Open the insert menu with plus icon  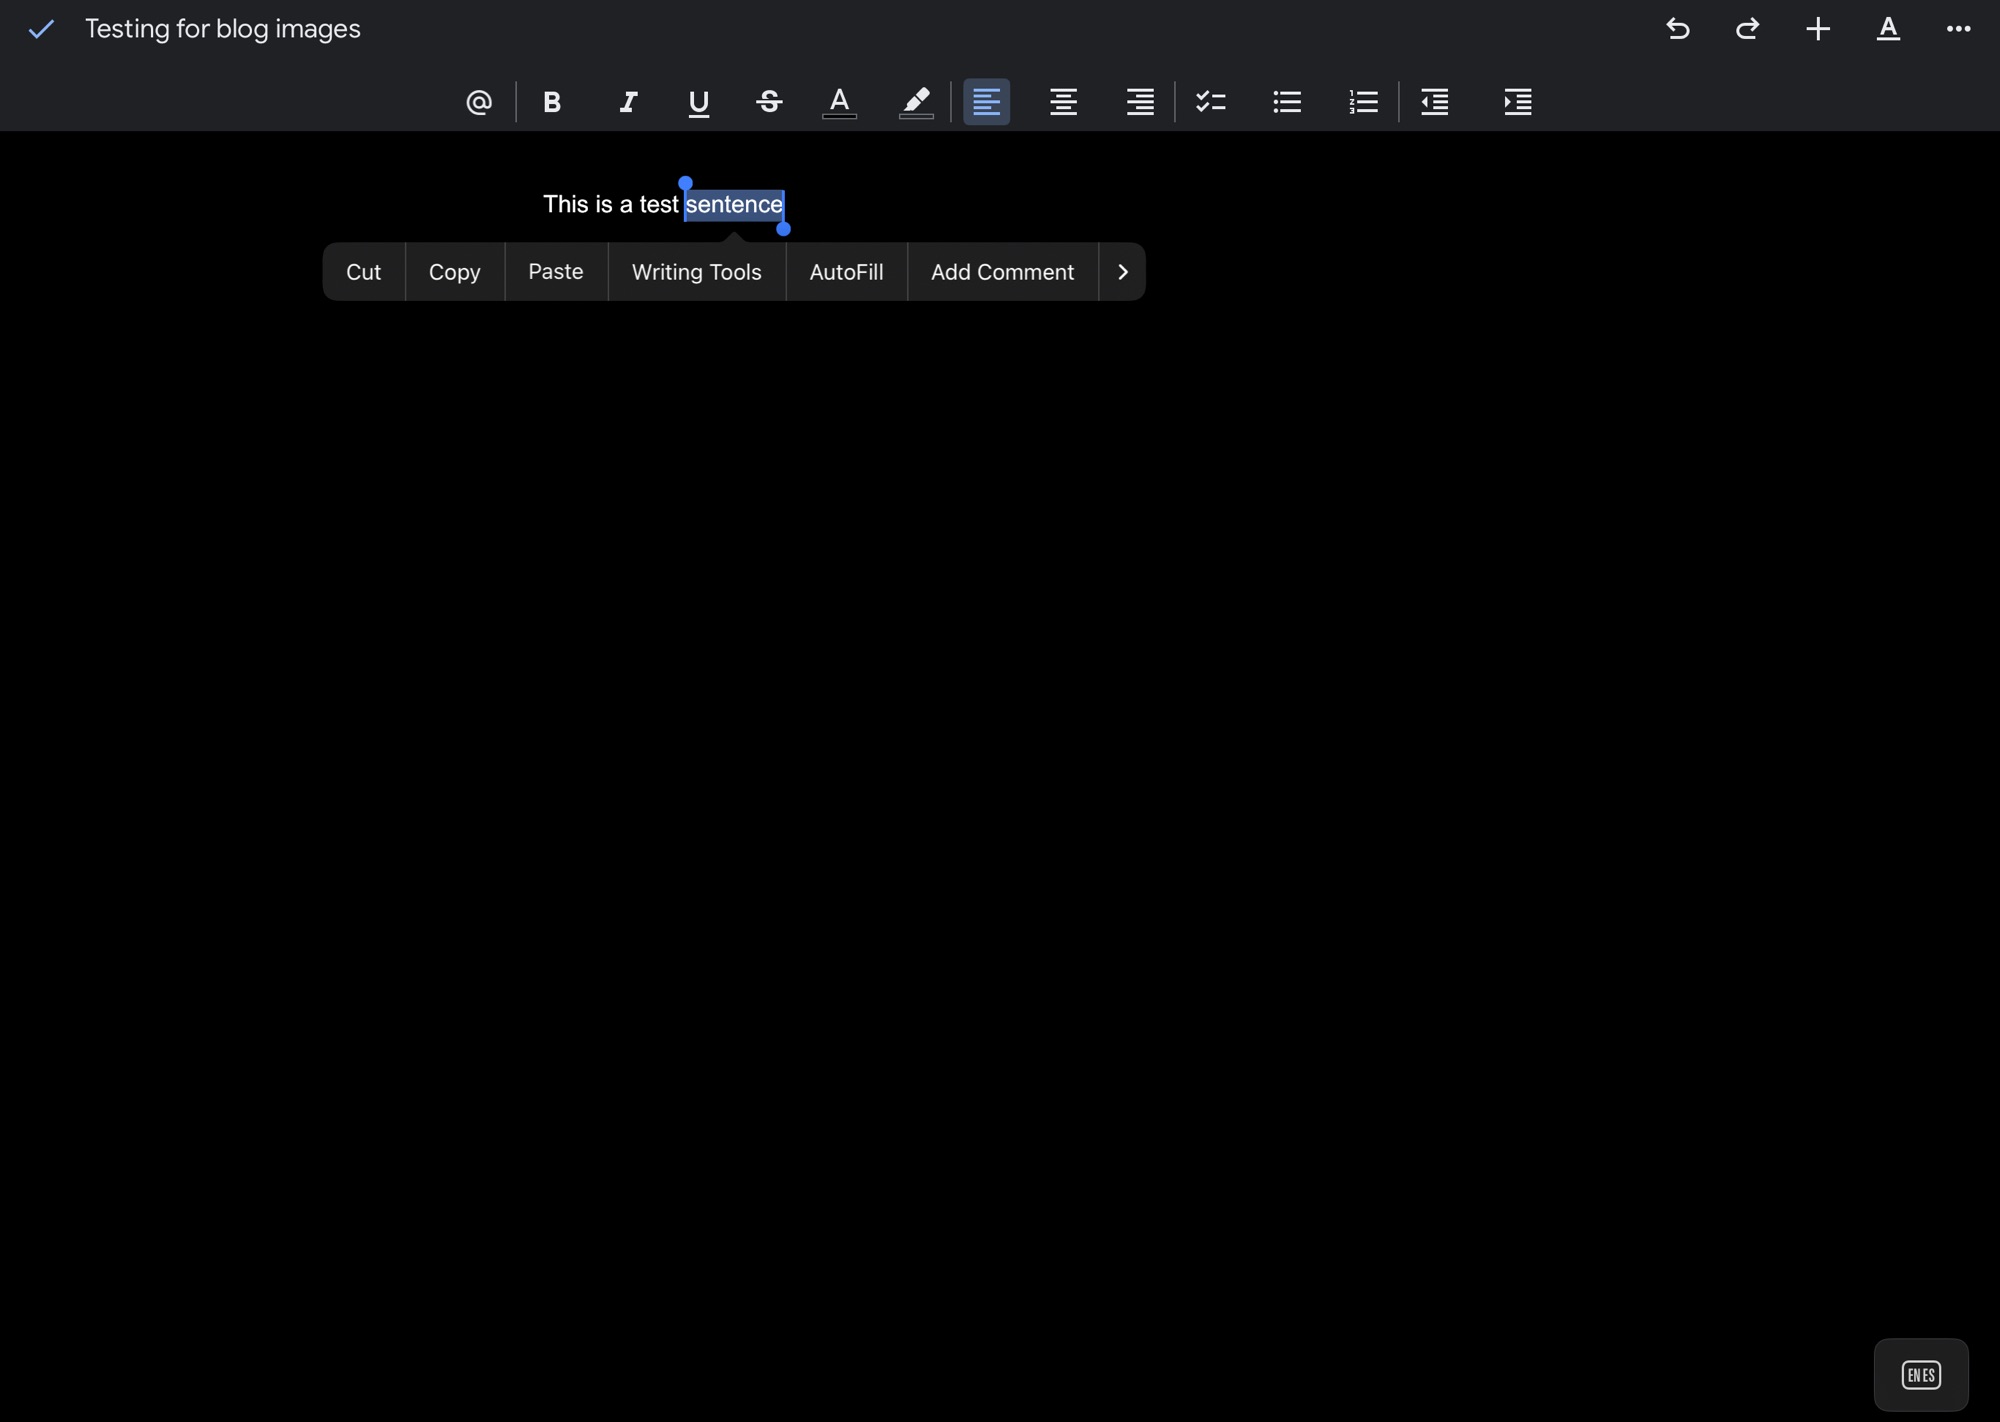[1818, 29]
